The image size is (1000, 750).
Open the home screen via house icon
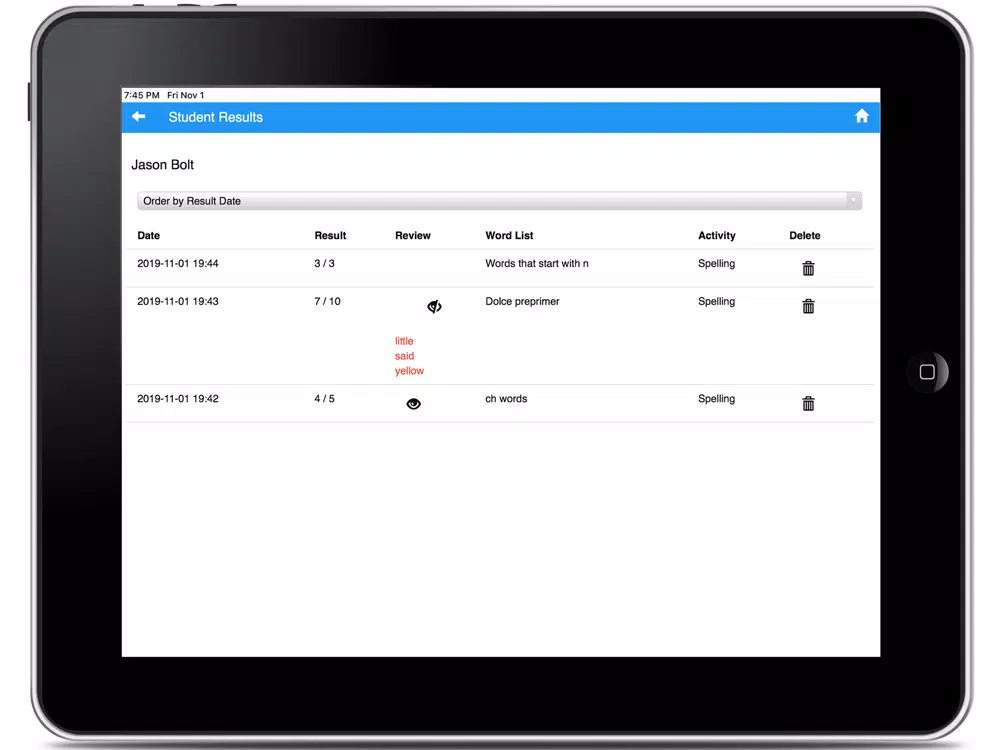[862, 116]
